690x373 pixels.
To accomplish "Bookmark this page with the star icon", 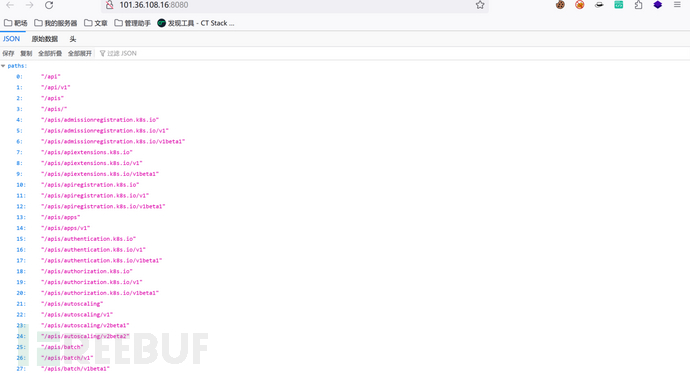I will (x=480, y=5).
